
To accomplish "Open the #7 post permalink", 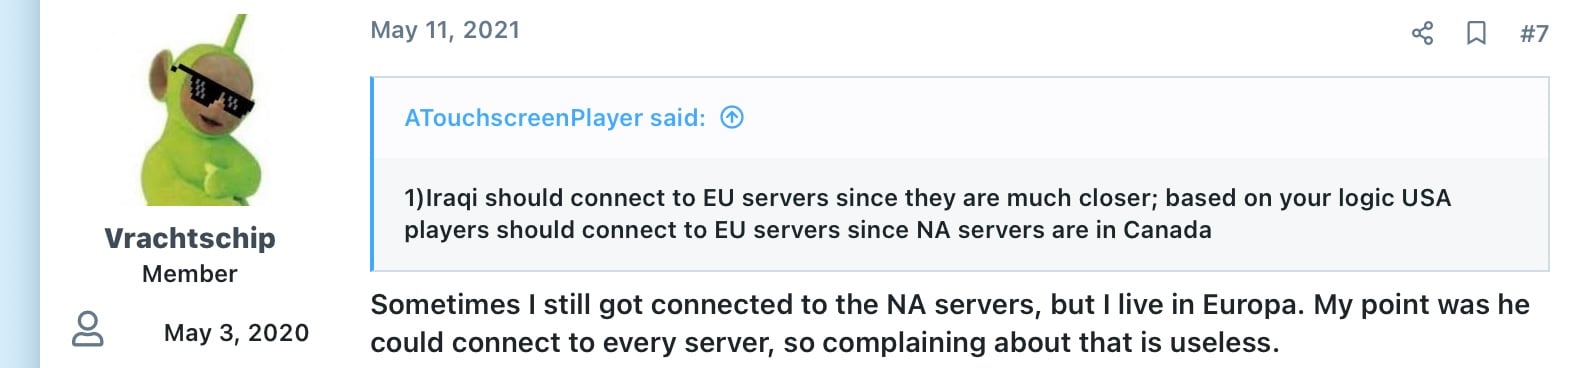I will (1534, 33).
